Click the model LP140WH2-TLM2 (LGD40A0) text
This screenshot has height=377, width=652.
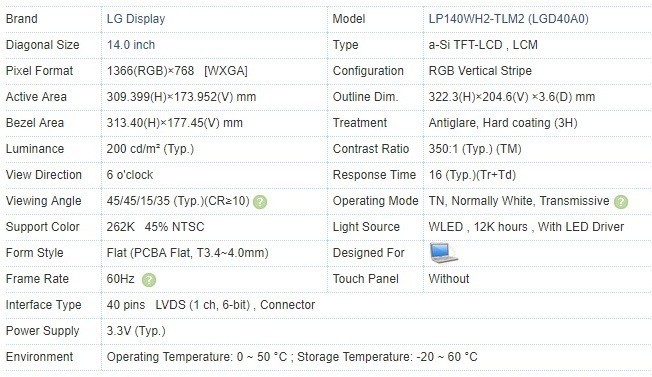[509, 19]
